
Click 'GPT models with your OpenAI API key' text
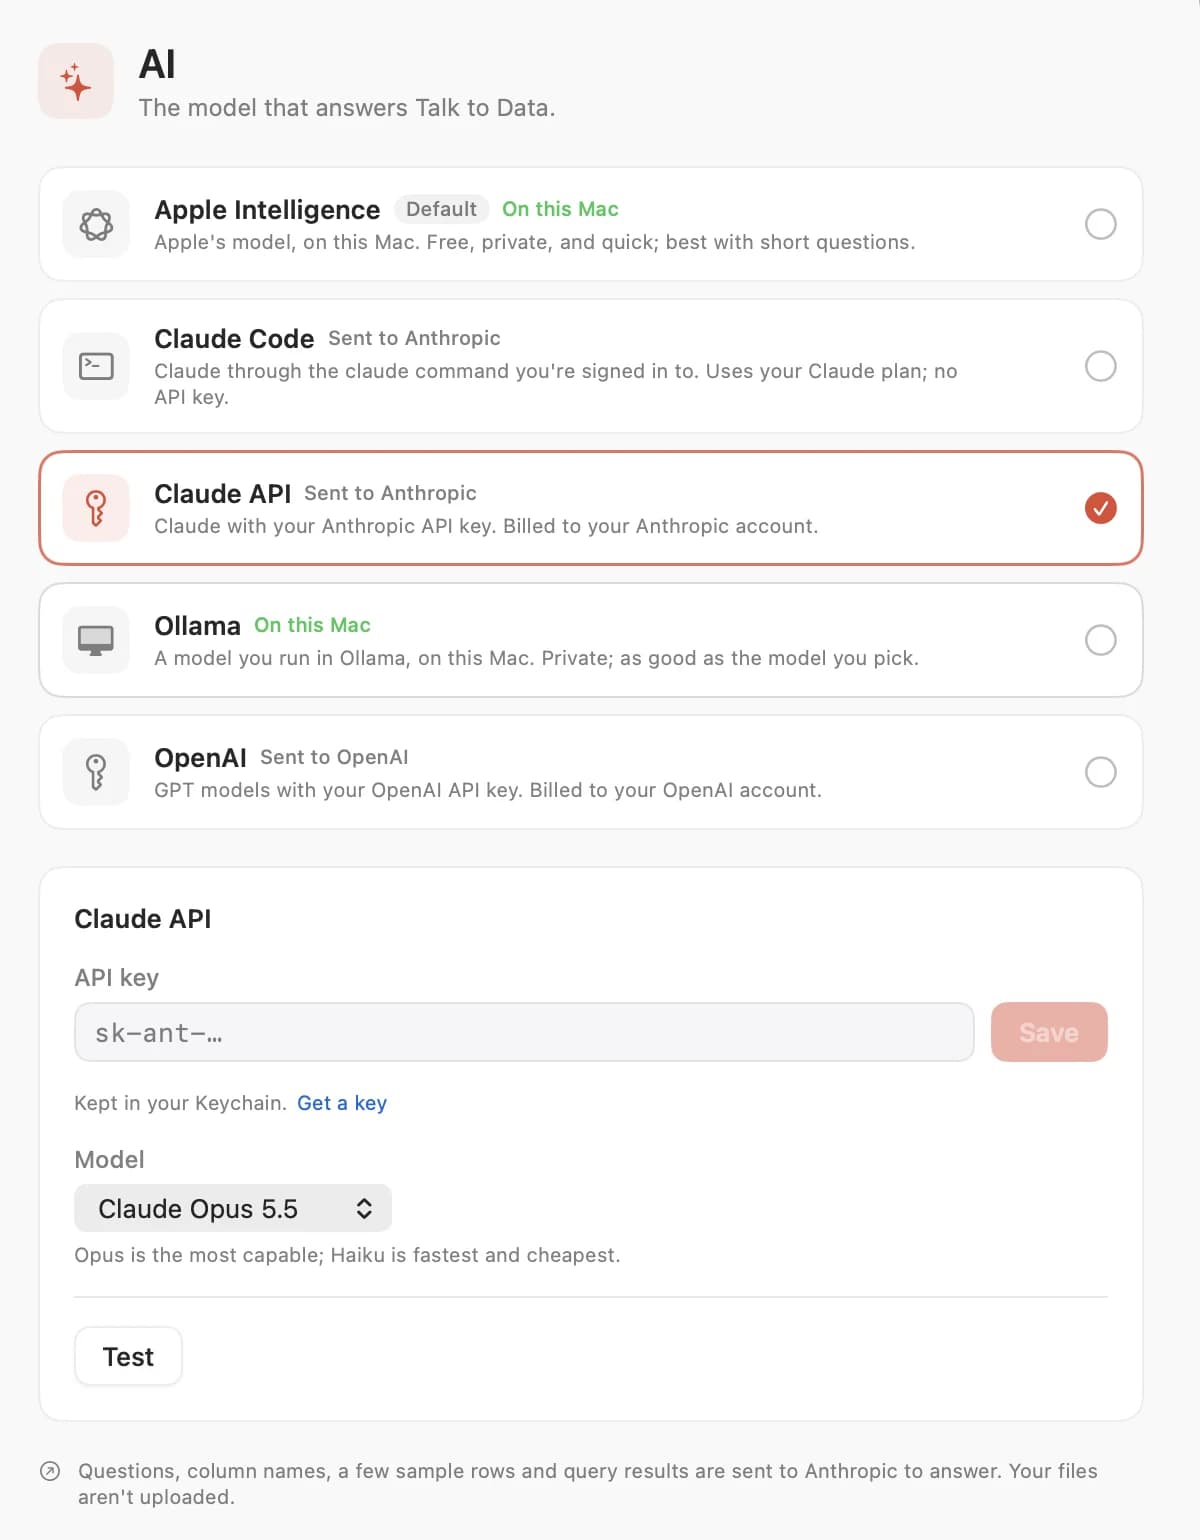[488, 790]
